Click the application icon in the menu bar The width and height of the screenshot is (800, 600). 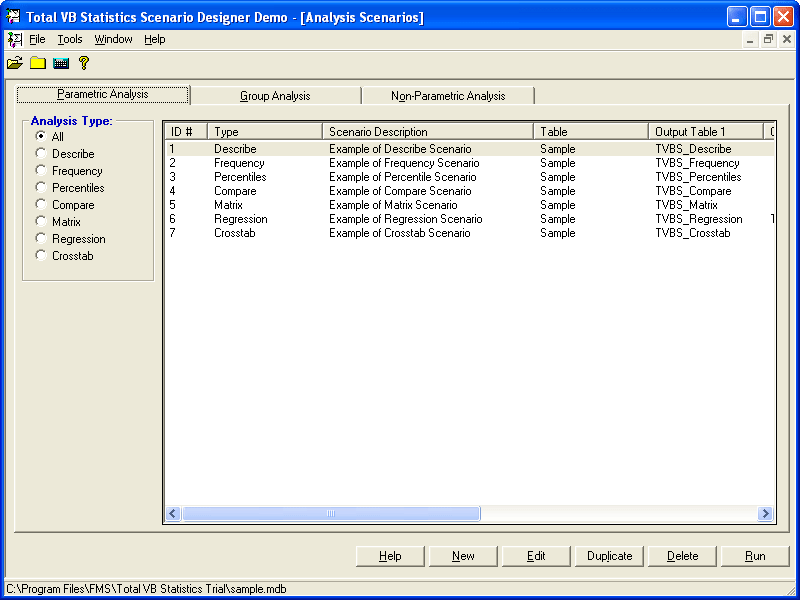(x=14, y=39)
